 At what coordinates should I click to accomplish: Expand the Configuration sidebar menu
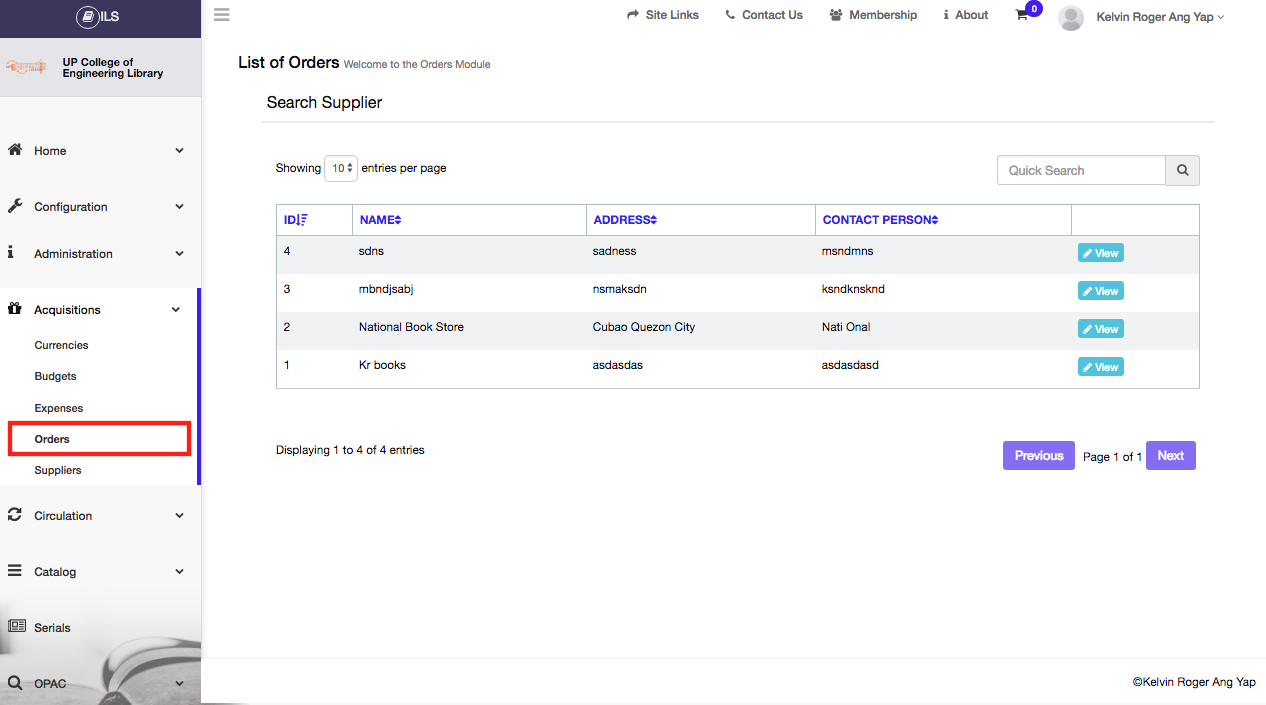96,207
